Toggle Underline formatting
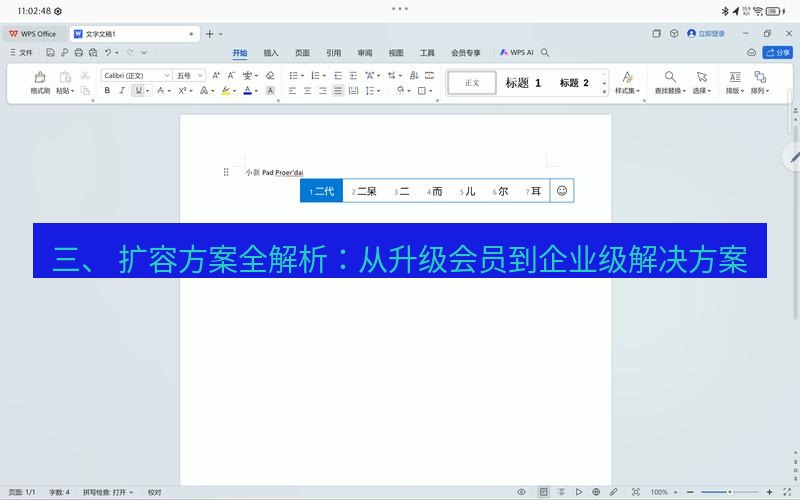Image resolution: width=800 pixels, height=500 pixels. (x=138, y=91)
